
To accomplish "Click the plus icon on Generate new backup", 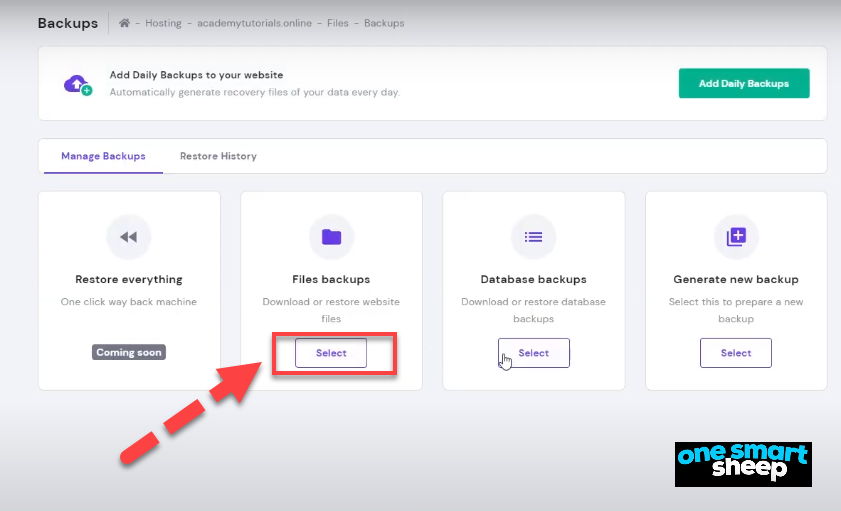I will point(736,236).
